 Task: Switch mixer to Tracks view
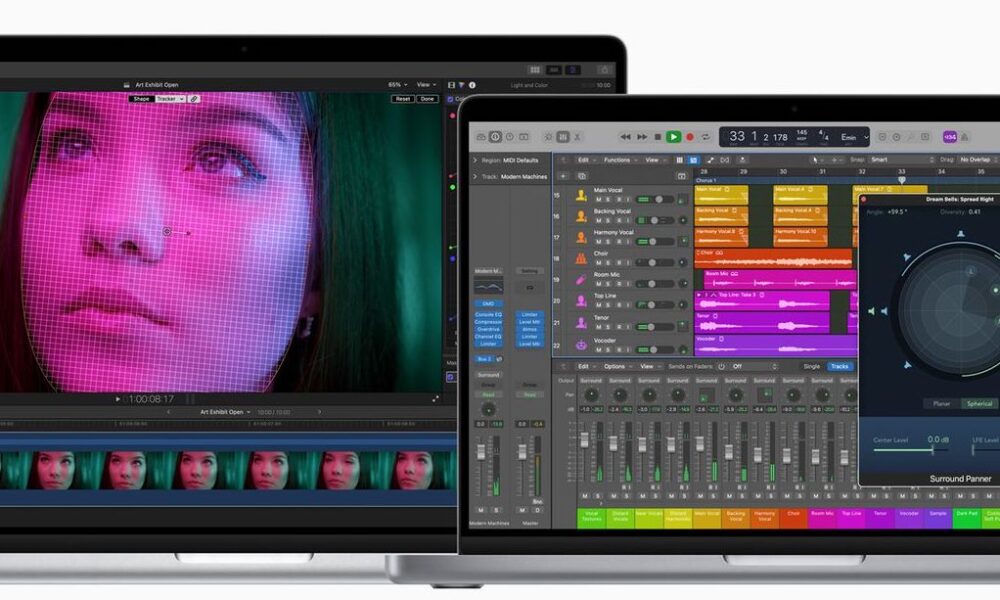(x=840, y=367)
